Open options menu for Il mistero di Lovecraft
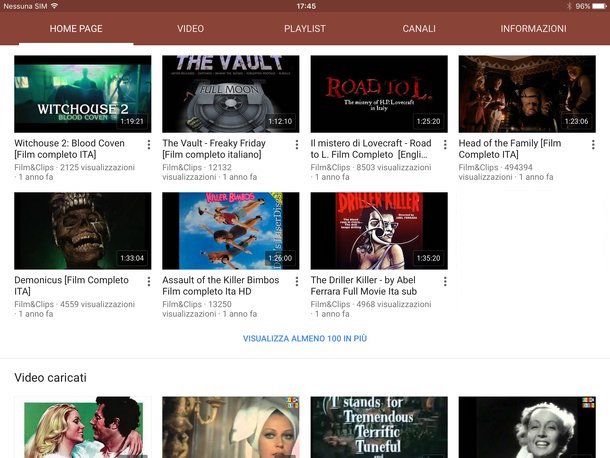 (445, 145)
